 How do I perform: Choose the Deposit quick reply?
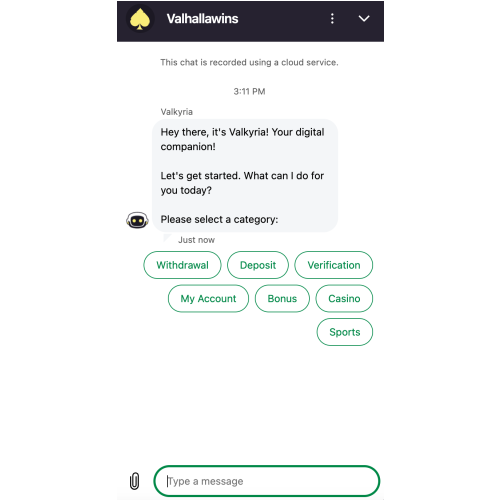(258, 265)
